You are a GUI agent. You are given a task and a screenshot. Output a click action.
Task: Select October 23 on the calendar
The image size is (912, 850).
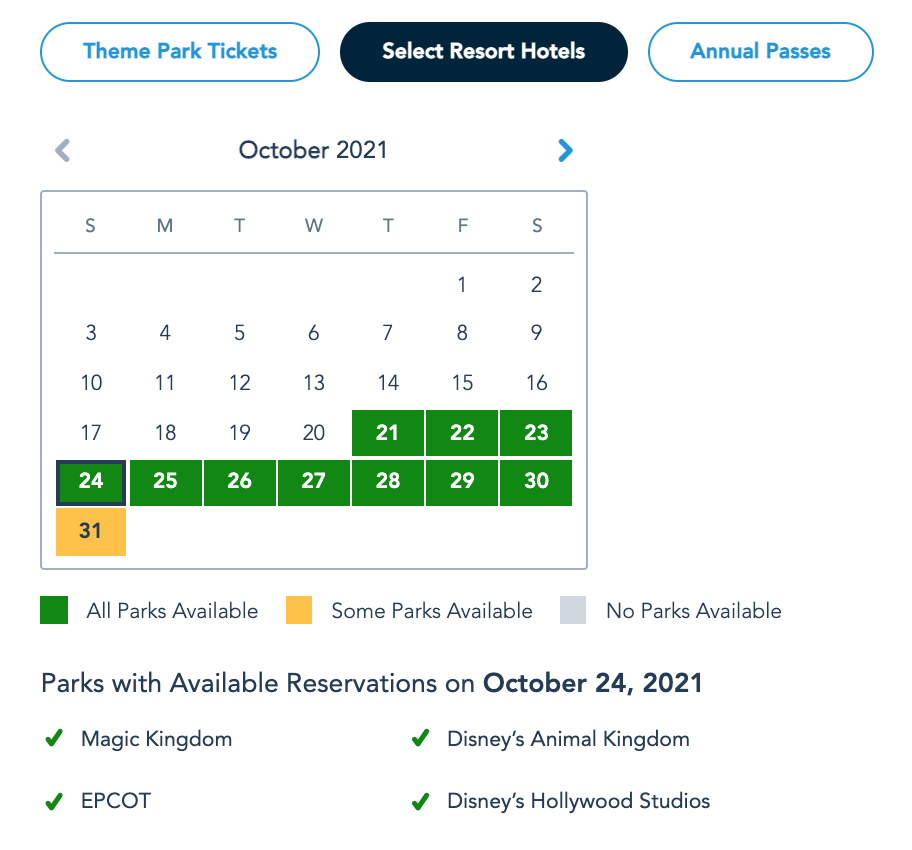[x=537, y=432]
